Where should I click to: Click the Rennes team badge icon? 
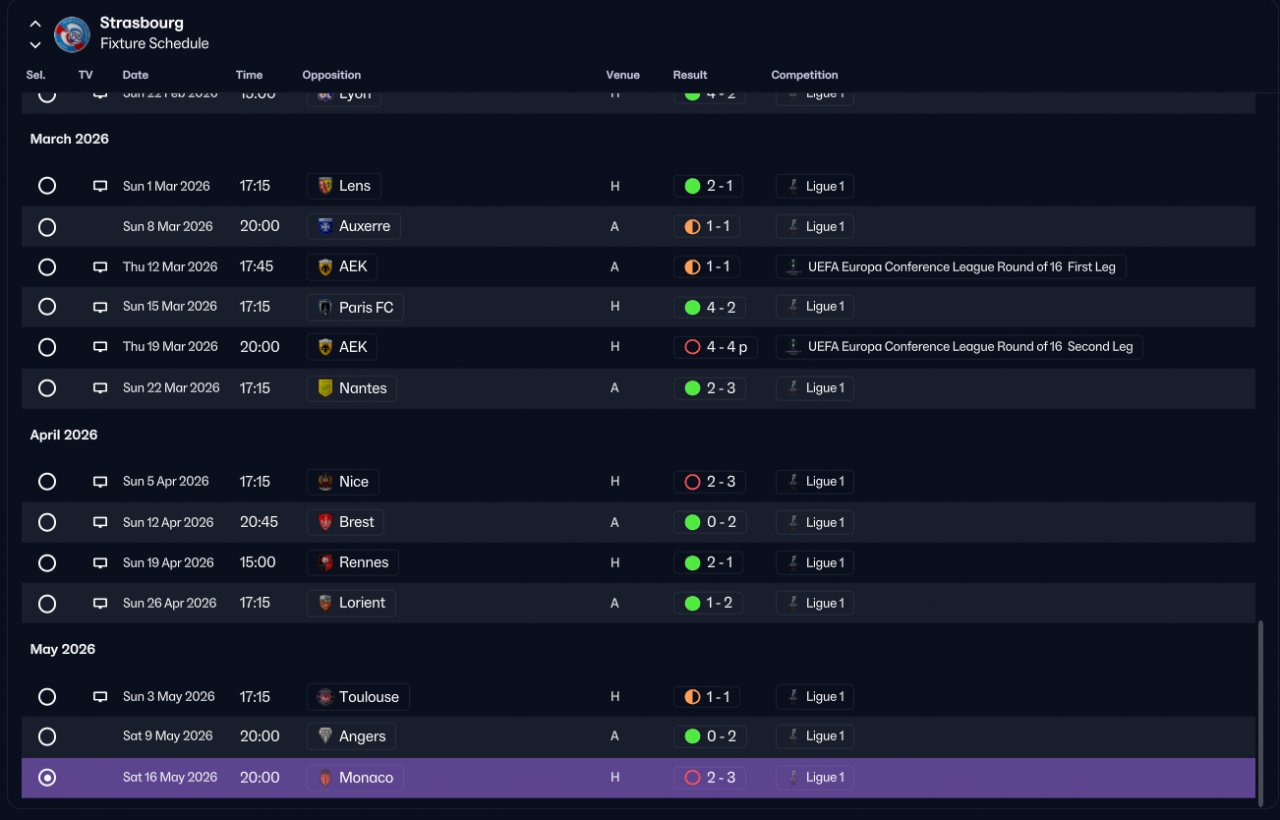pyautogui.click(x=325, y=563)
